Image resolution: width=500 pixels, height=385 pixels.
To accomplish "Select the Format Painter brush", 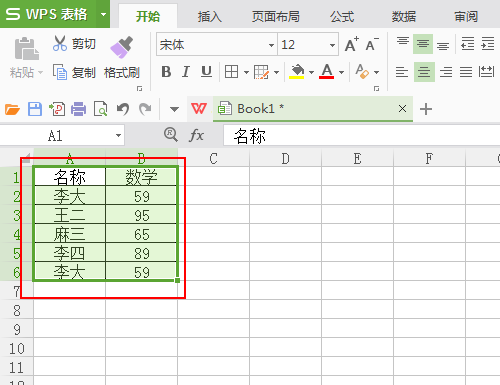I will (x=121, y=47).
